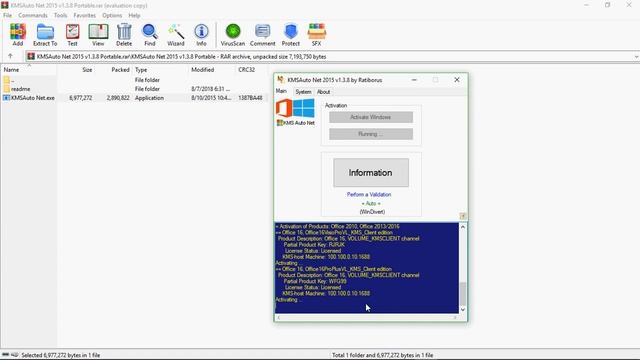Go up one folder level arrow

[x=10, y=56]
